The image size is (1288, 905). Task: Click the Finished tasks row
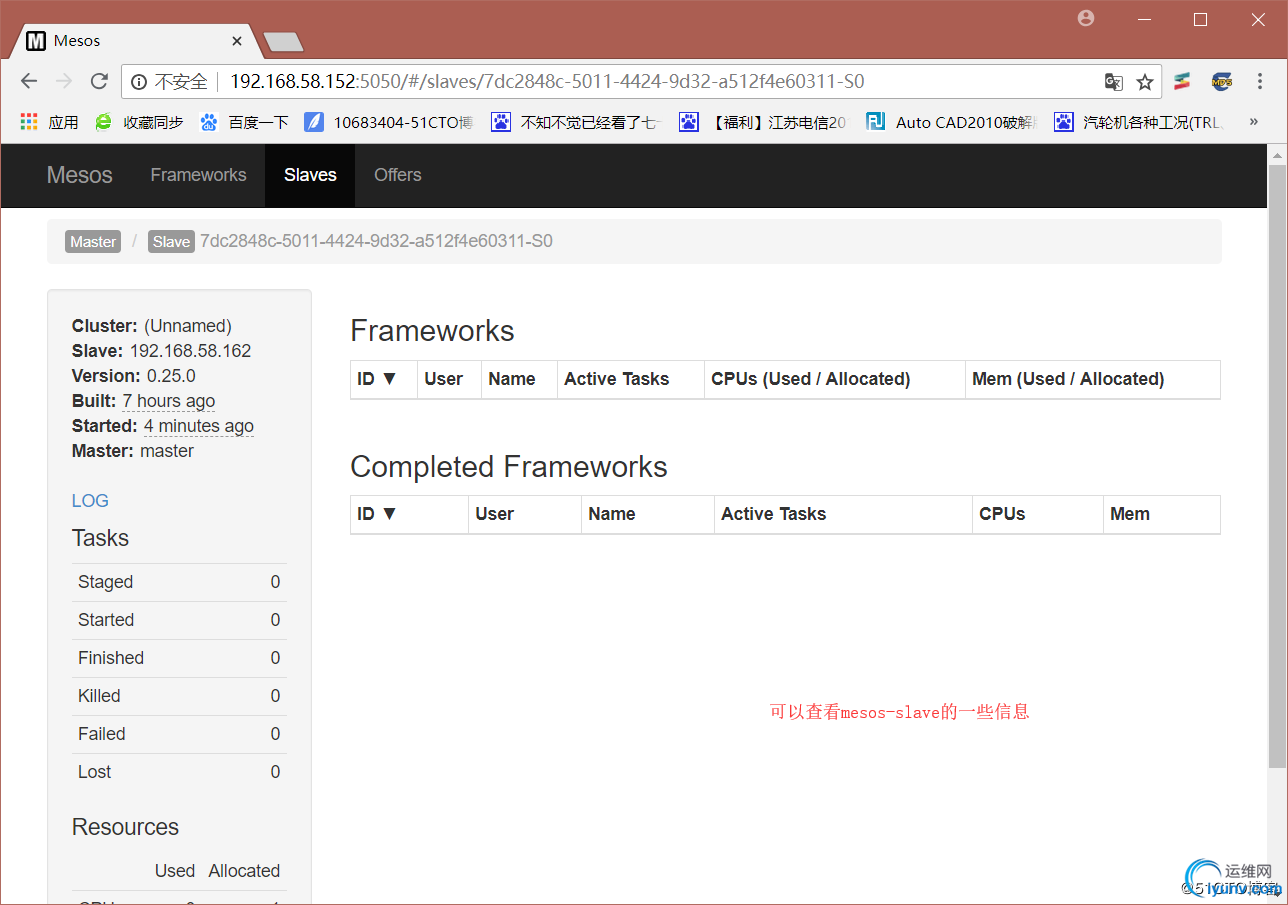[179, 658]
